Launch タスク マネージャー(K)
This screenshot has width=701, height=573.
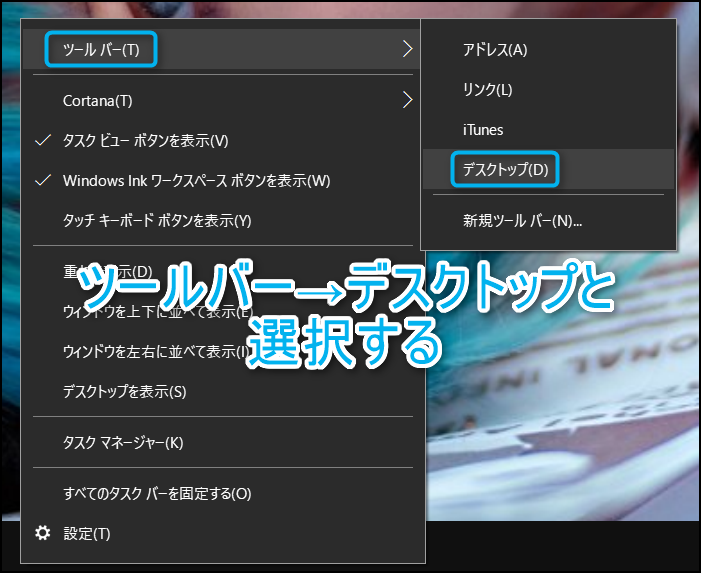(123, 442)
